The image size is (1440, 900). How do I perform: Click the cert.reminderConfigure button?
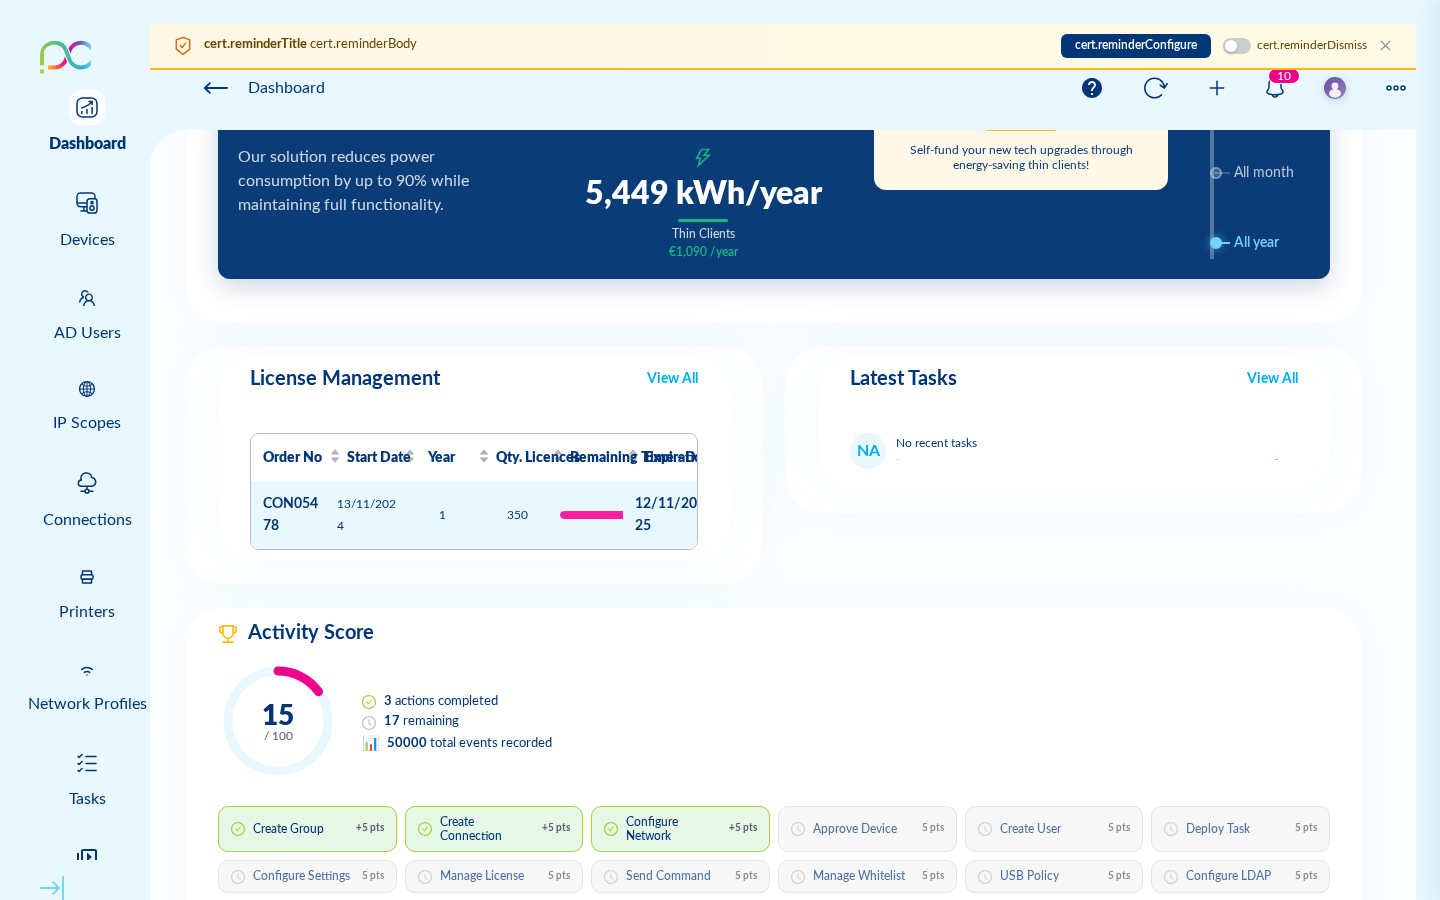(x=1136, y=45)
